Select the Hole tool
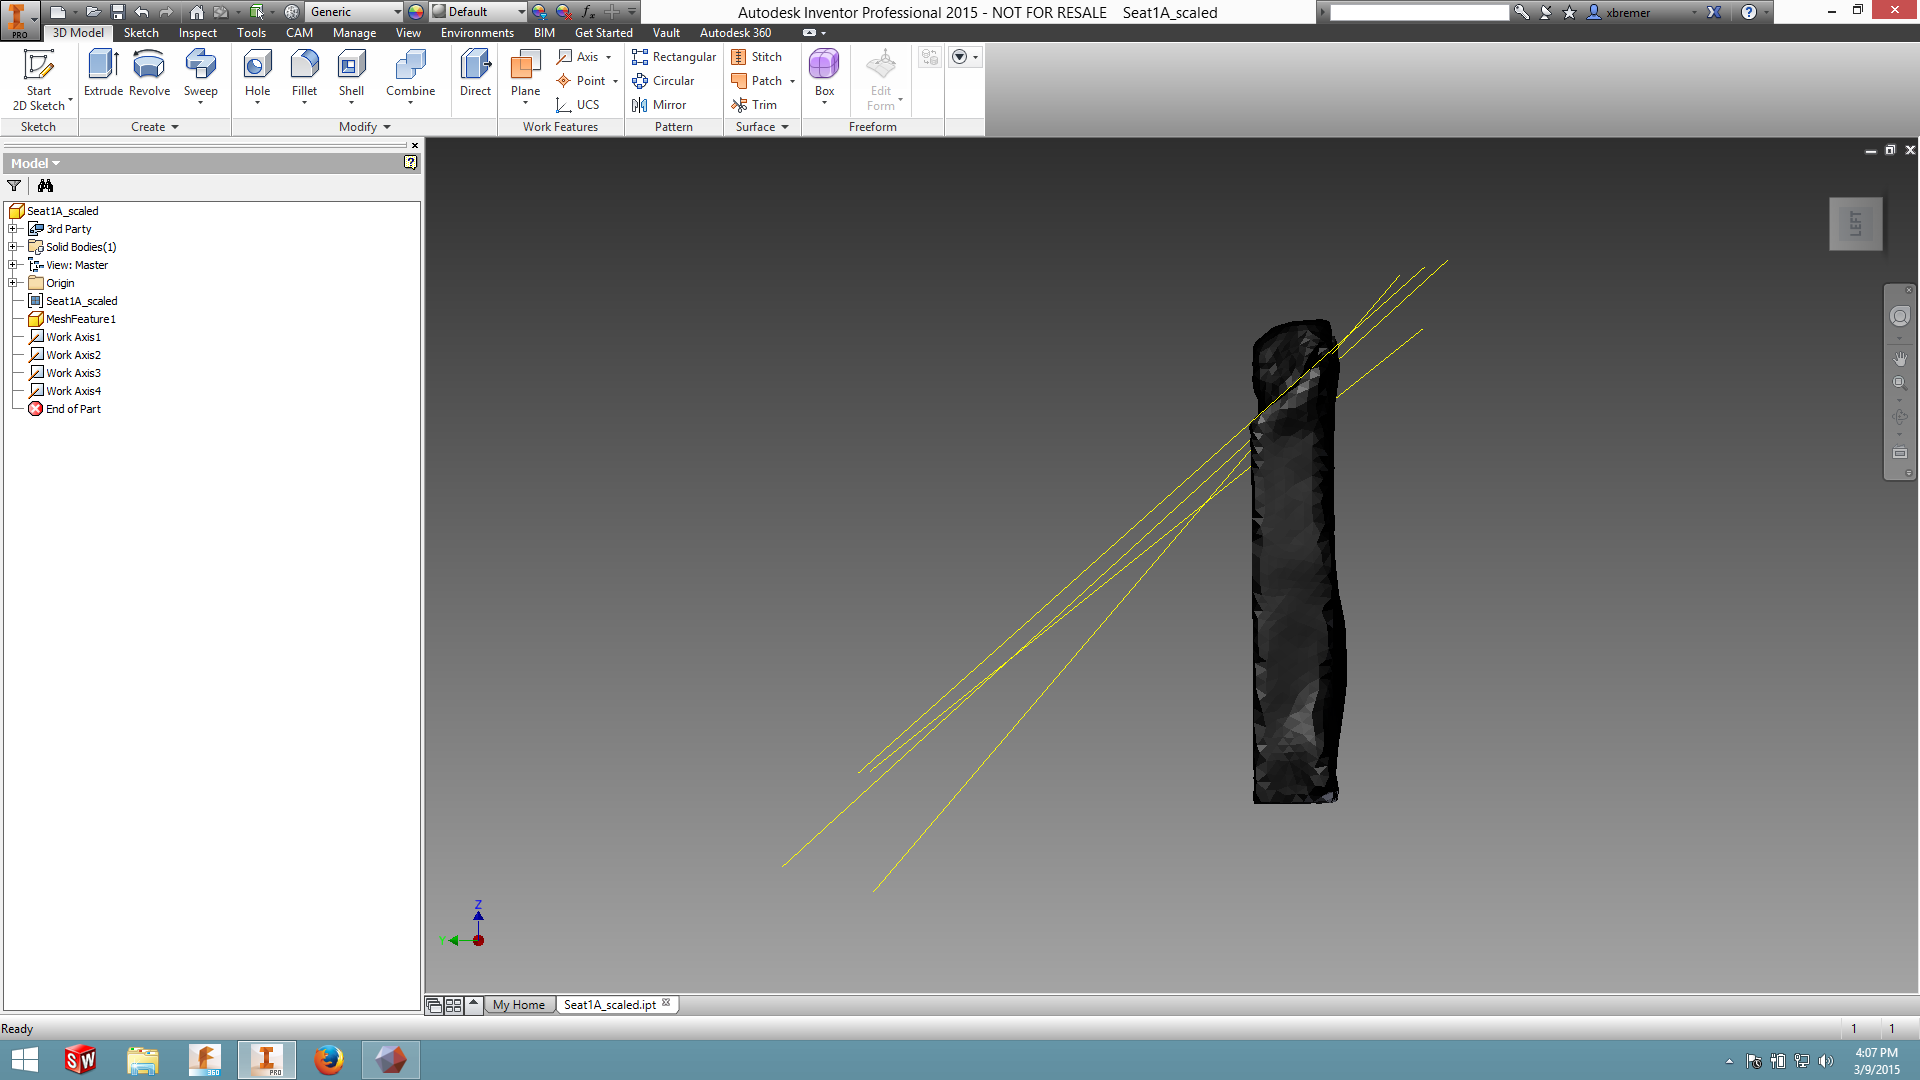This screenshot has height=1080, width=1920. [x=257, y=76]
